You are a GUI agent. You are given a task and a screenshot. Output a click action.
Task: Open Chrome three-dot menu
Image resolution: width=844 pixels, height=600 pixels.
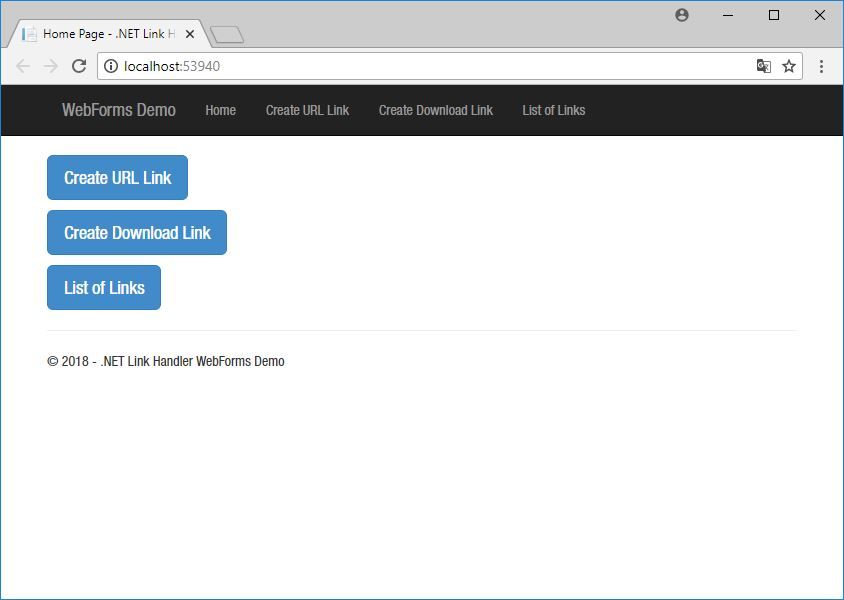pyautogui.click(x=821, y=66)
